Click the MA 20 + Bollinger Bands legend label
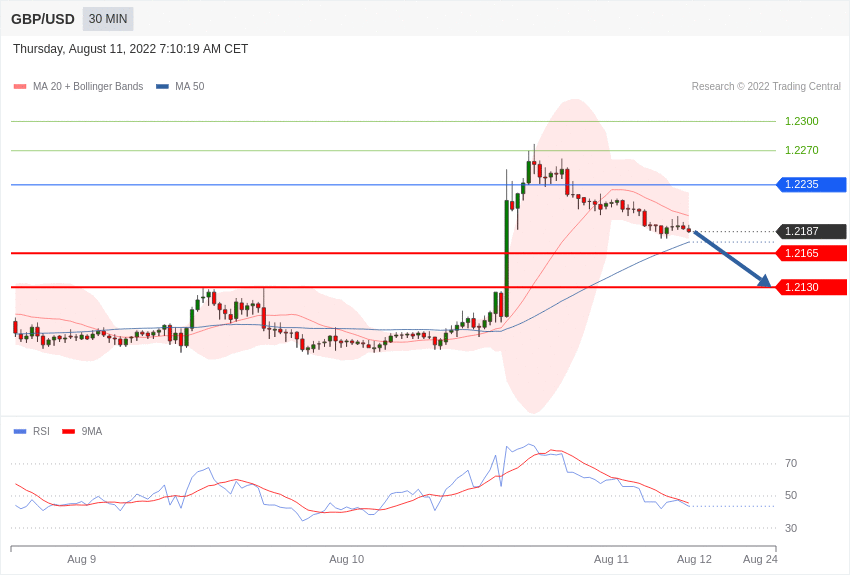The image size is (850, 576). 88,86
